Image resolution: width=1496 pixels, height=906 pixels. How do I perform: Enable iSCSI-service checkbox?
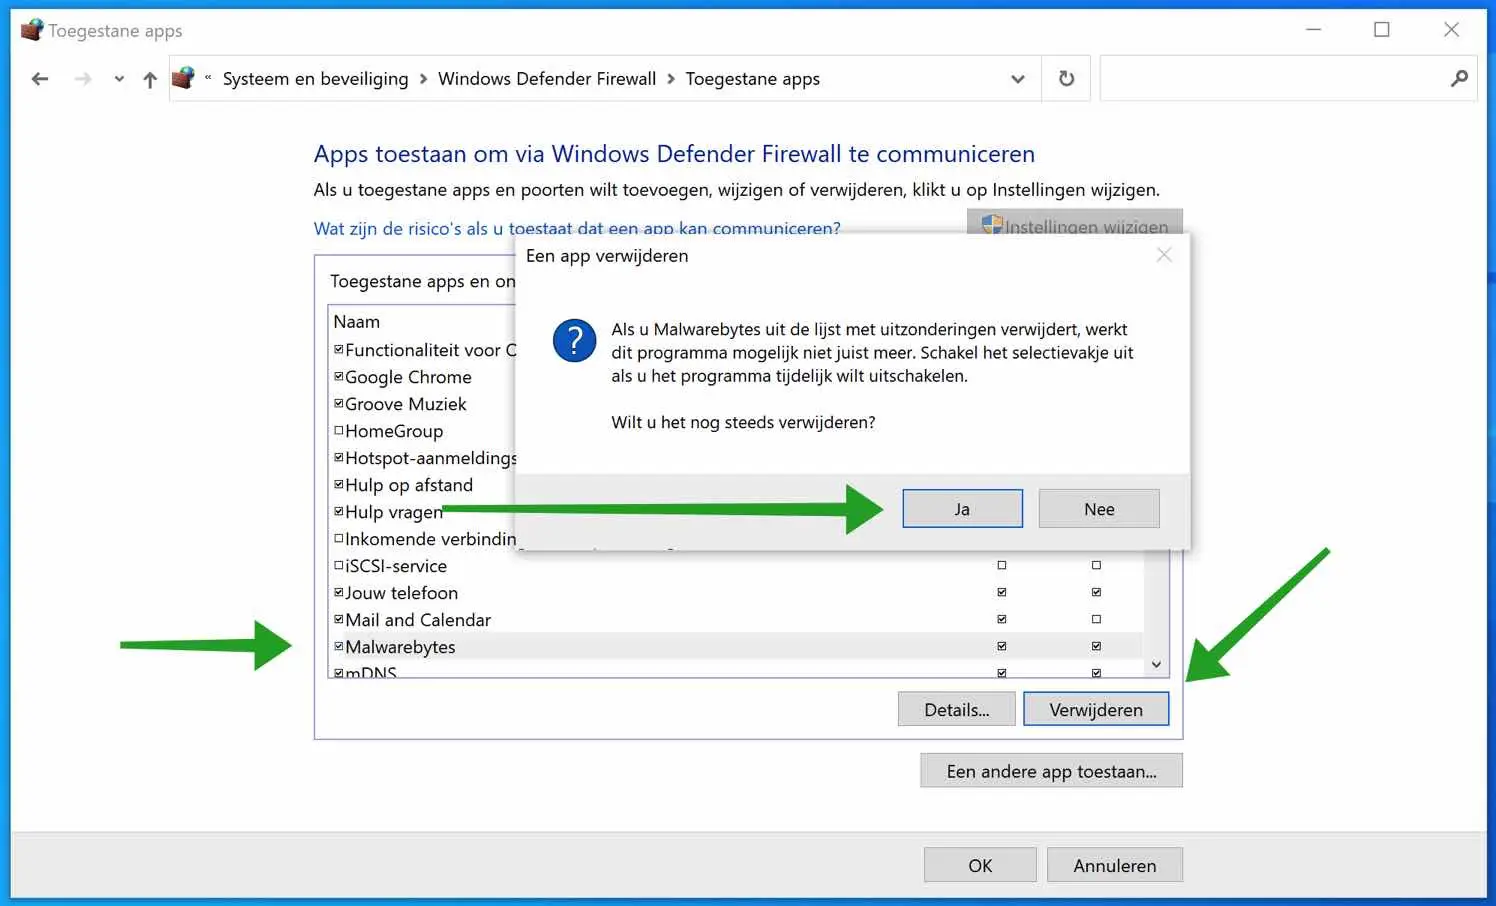[x=338, y=565]
